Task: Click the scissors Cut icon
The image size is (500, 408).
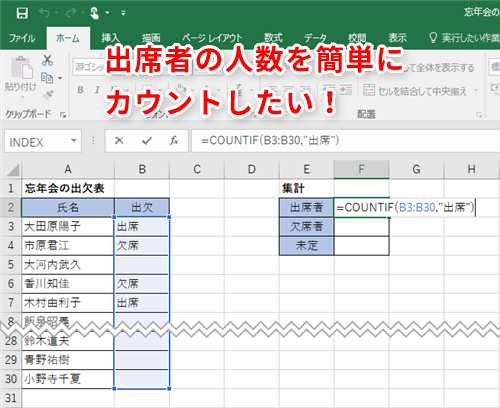Action: [x=47, y=60]
